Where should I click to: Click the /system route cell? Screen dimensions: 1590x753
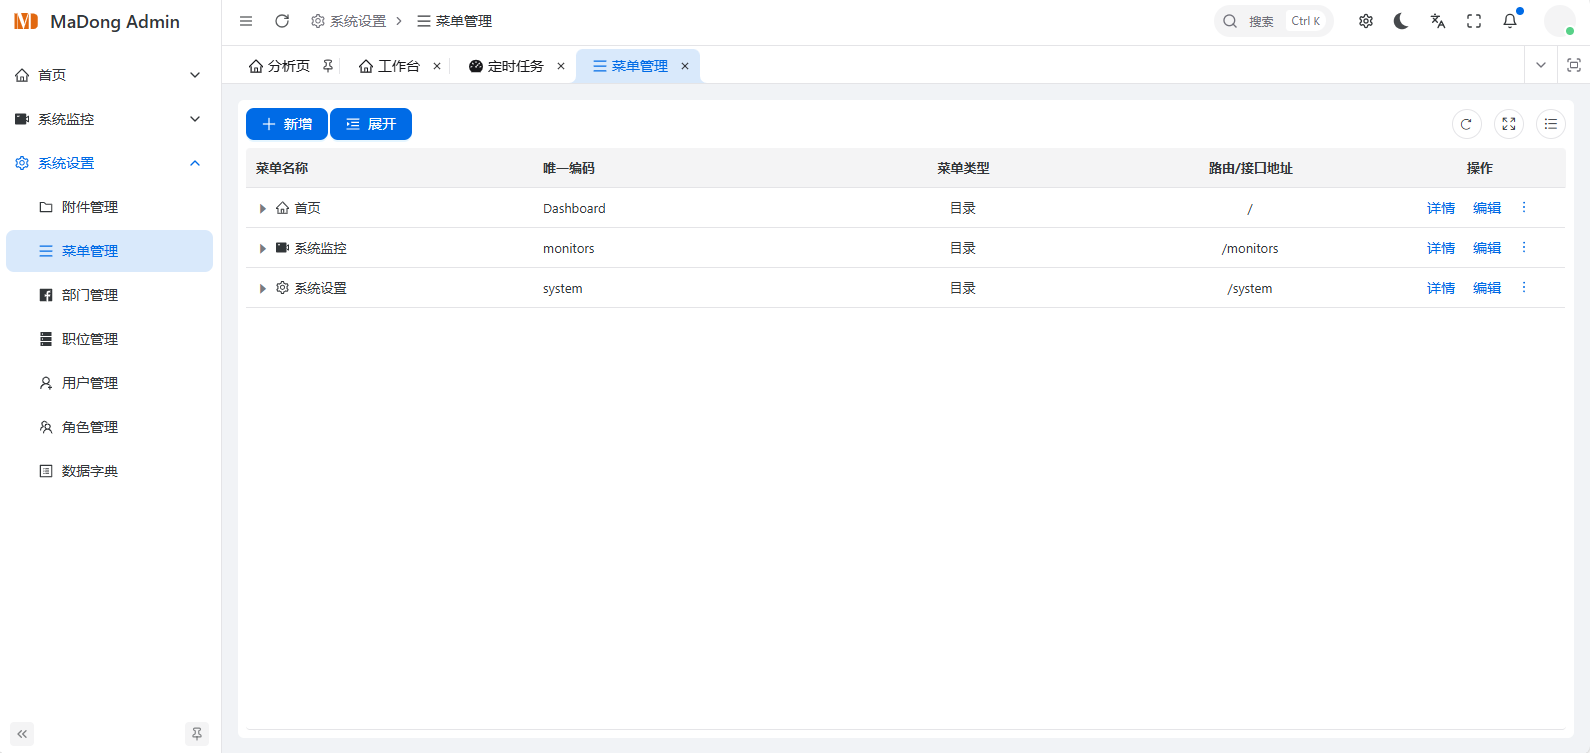(x=1250, y=288)
